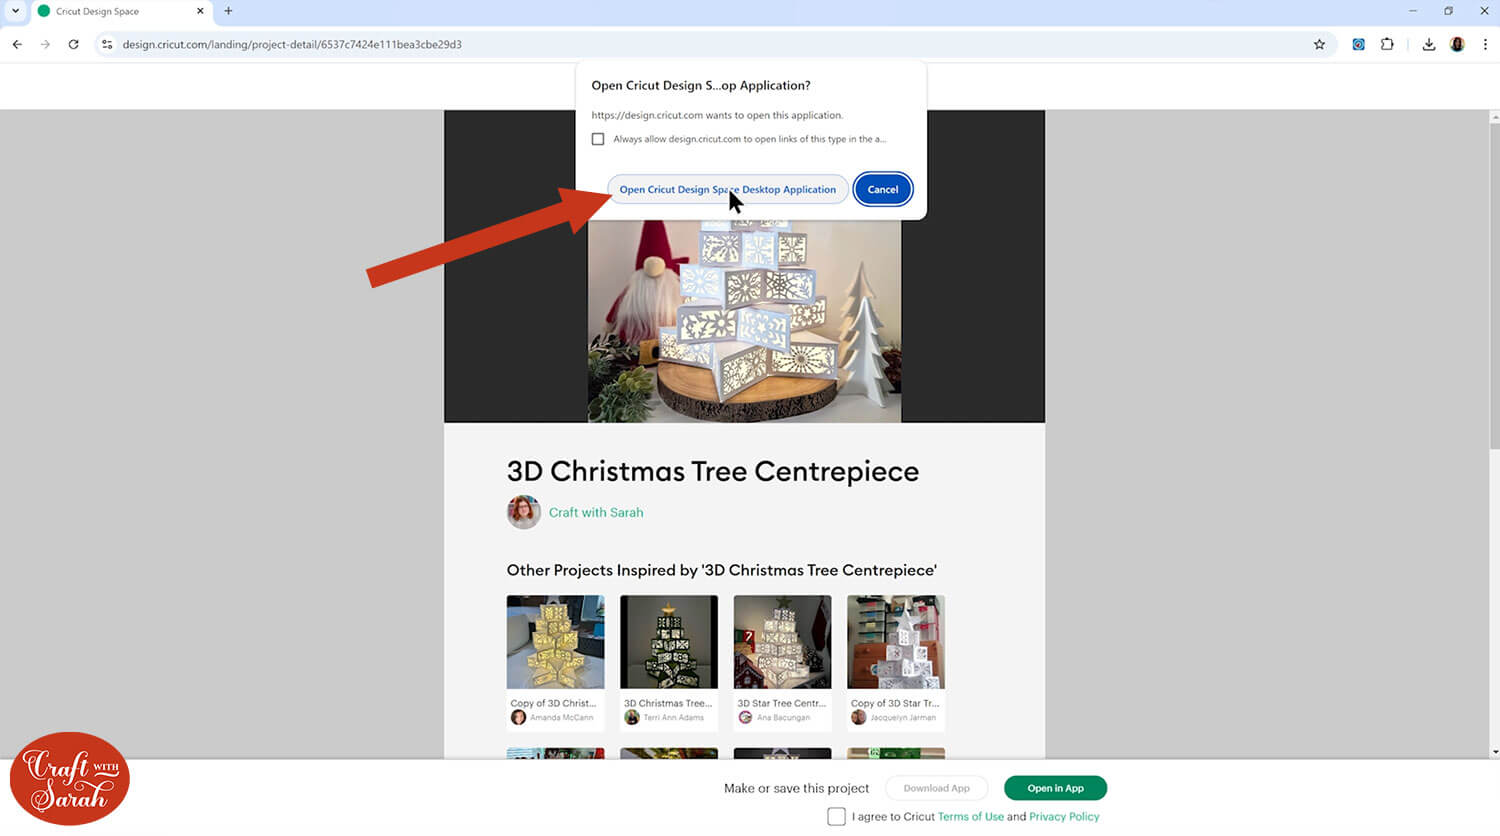Open the Terms of Use link
The image size is (1500, 836).
(971, 817)
